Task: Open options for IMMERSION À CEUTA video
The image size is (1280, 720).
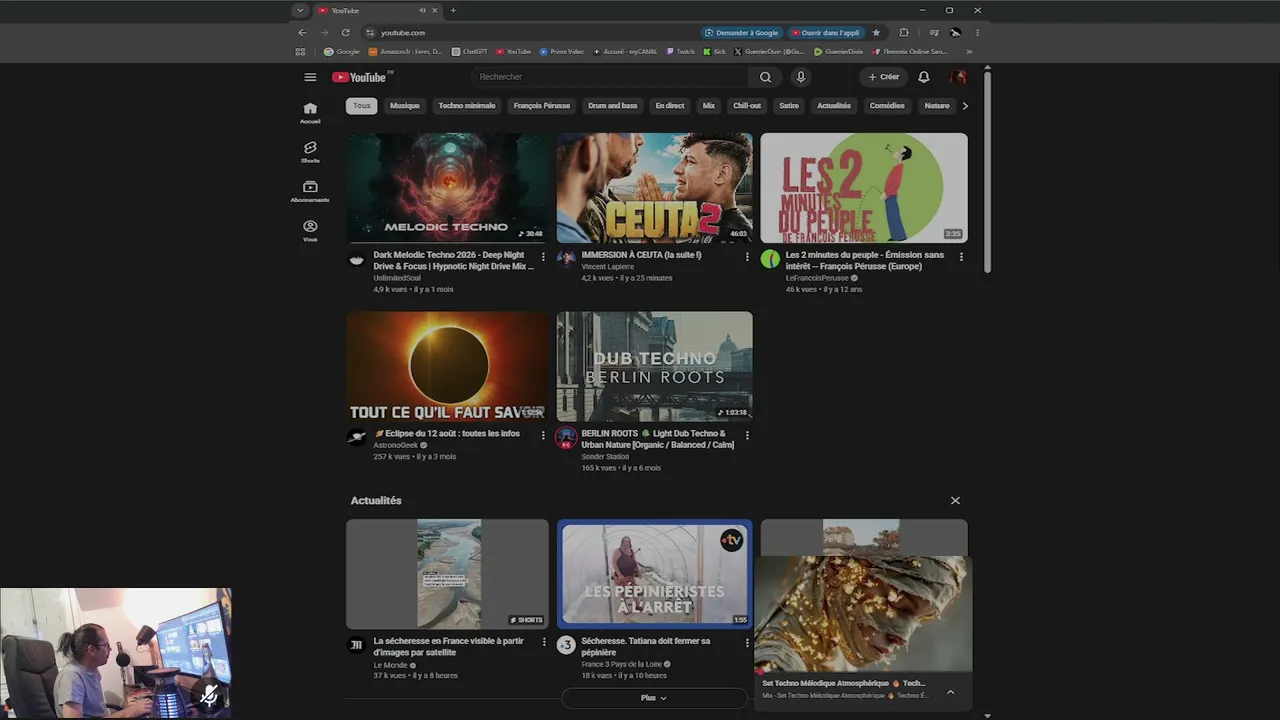Action: click(x=747, y=257)
